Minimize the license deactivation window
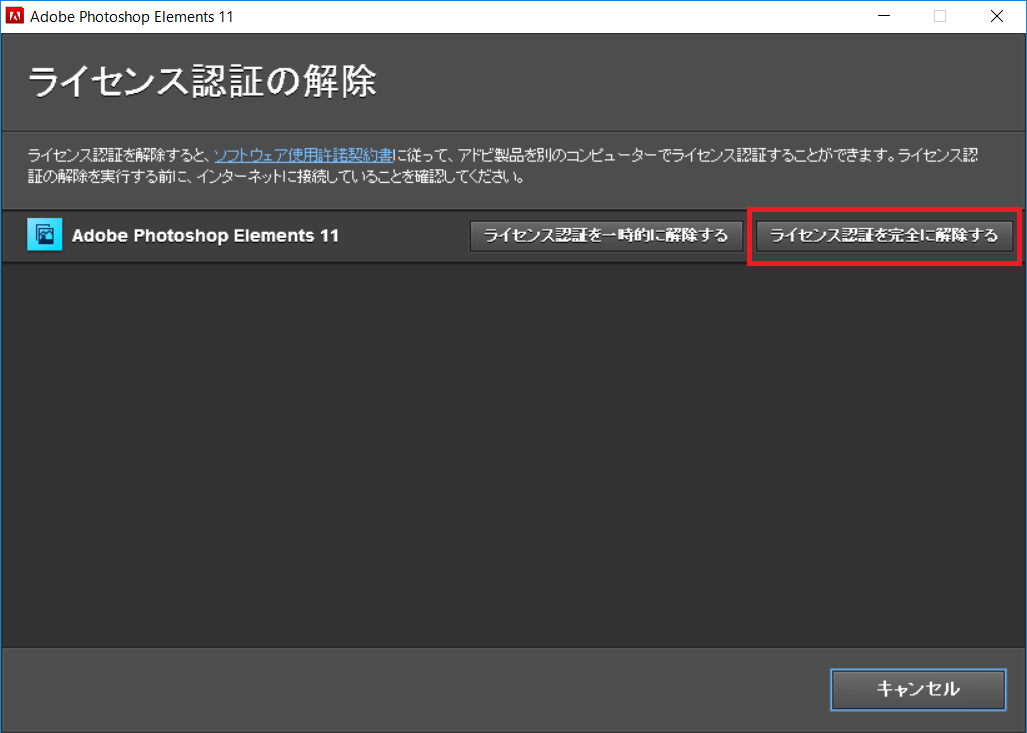 pos(884,16)
